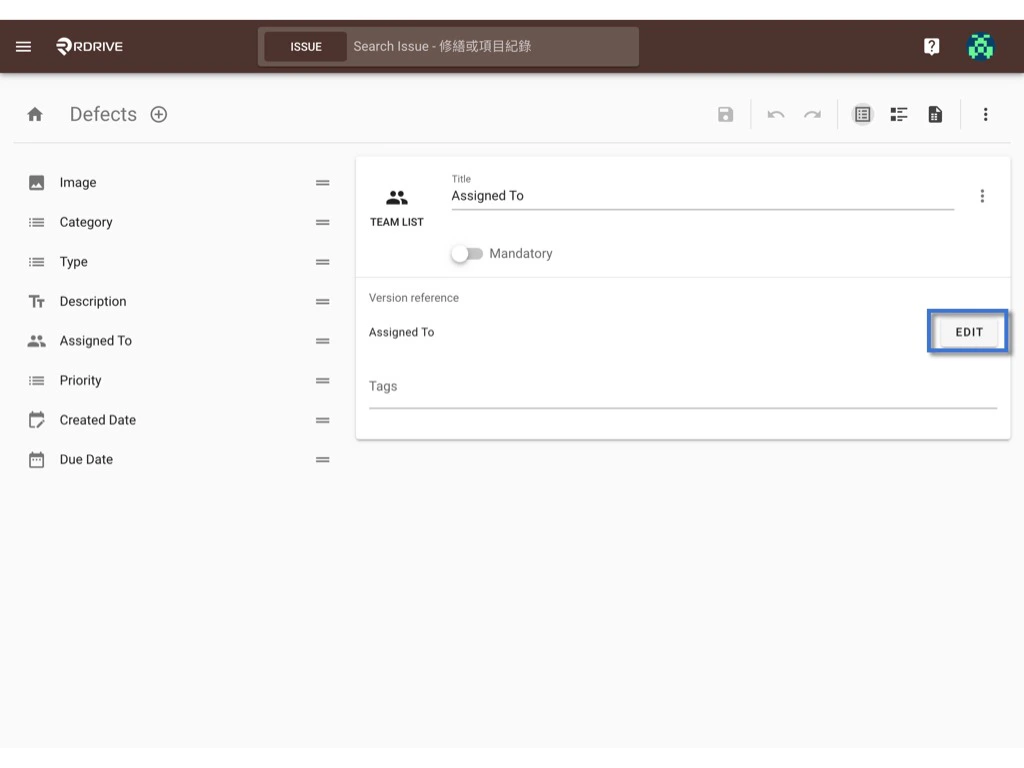The height and width of the screenshot is (768, 1024).
Task: Add a new field using the plus icon
Action: tap(158, 114)
